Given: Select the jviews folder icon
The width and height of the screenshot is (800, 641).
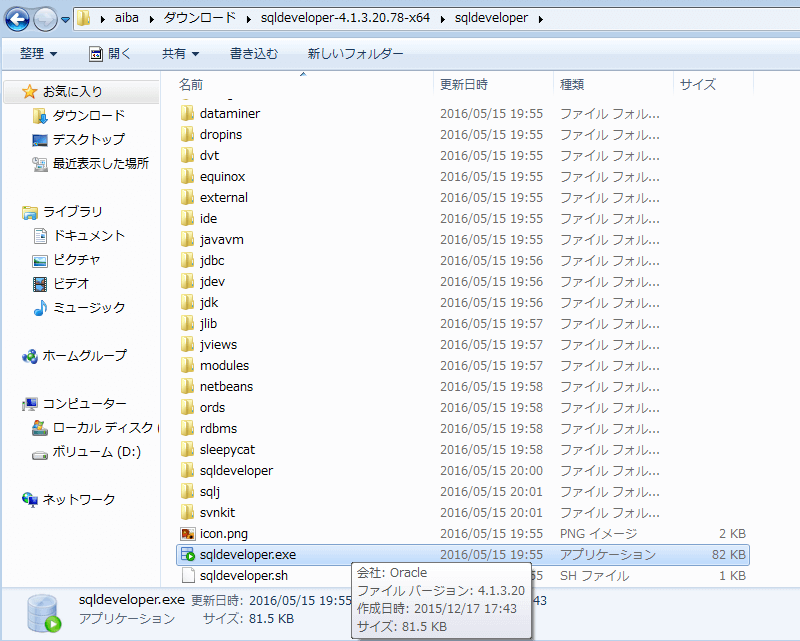Looking at the screenshot, I should (188, 344).
